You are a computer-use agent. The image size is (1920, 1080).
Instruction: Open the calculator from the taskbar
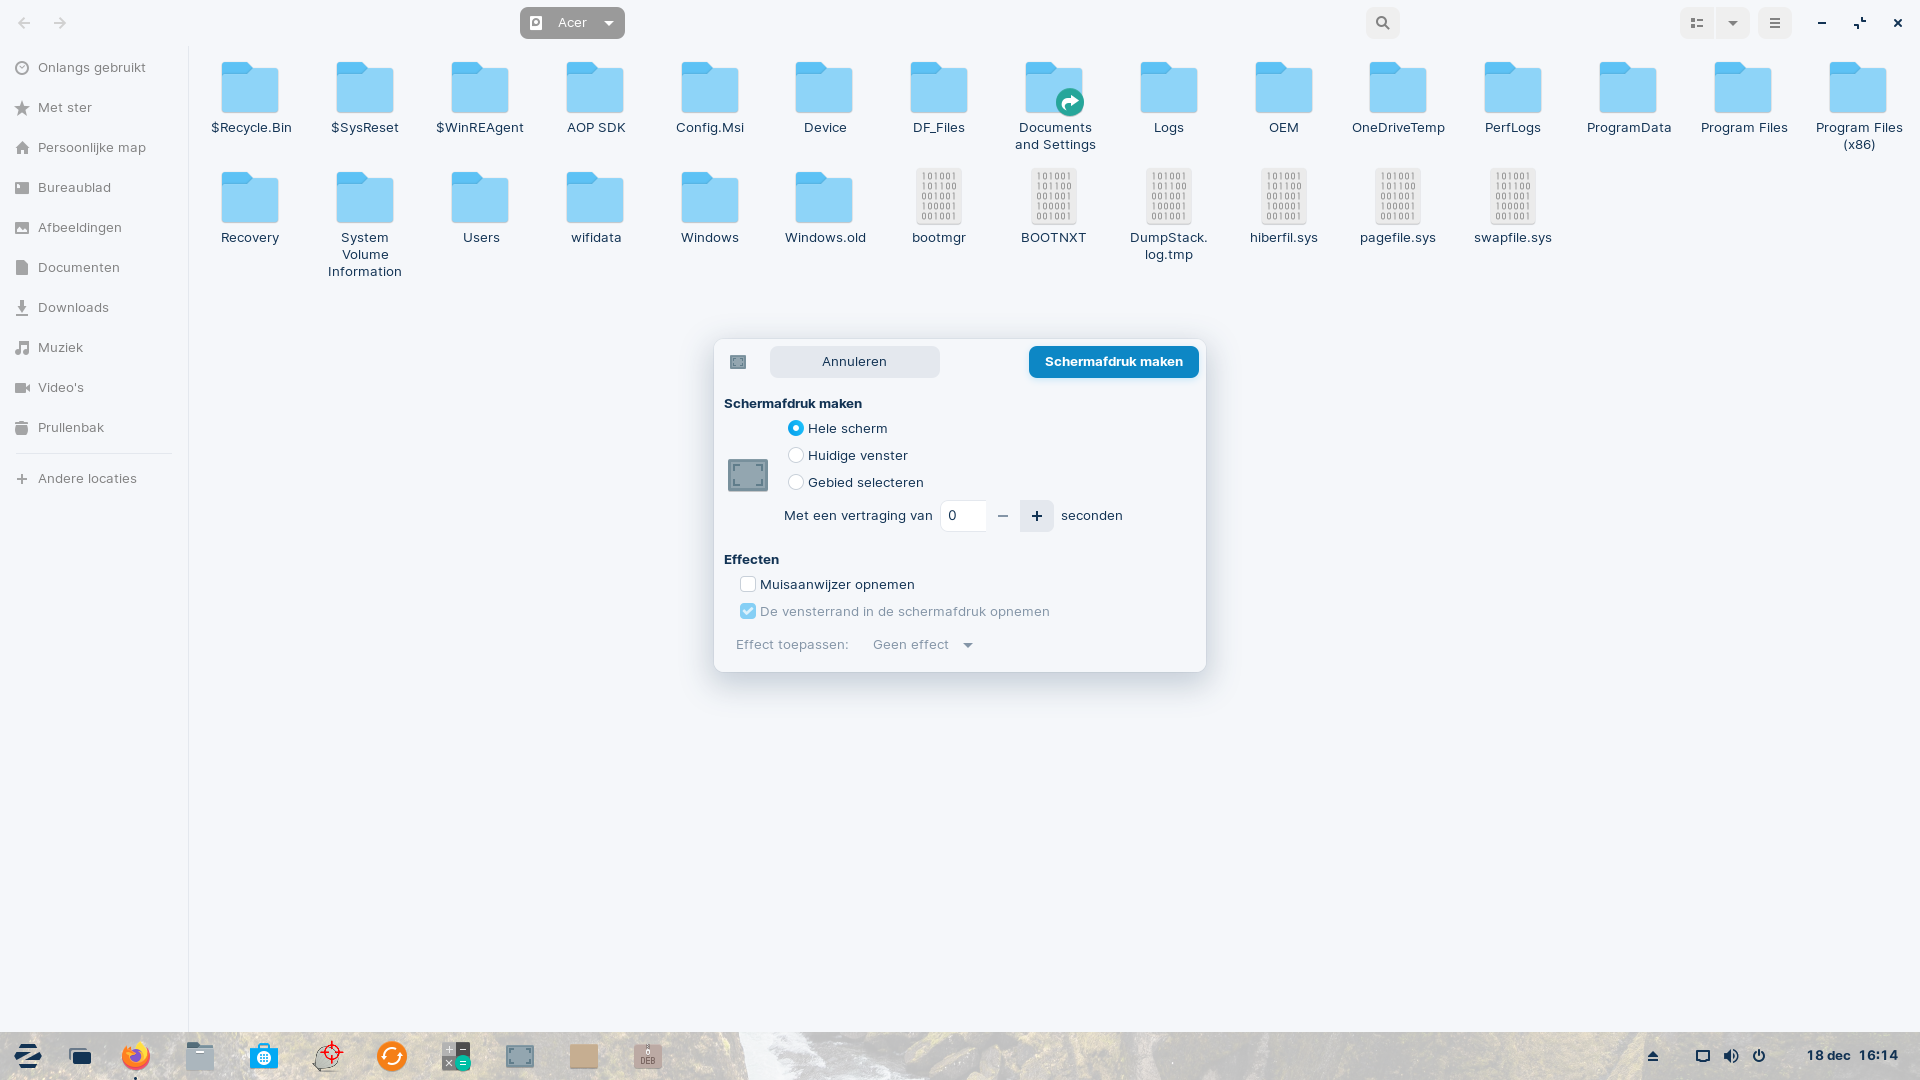tap(456, 1056)
